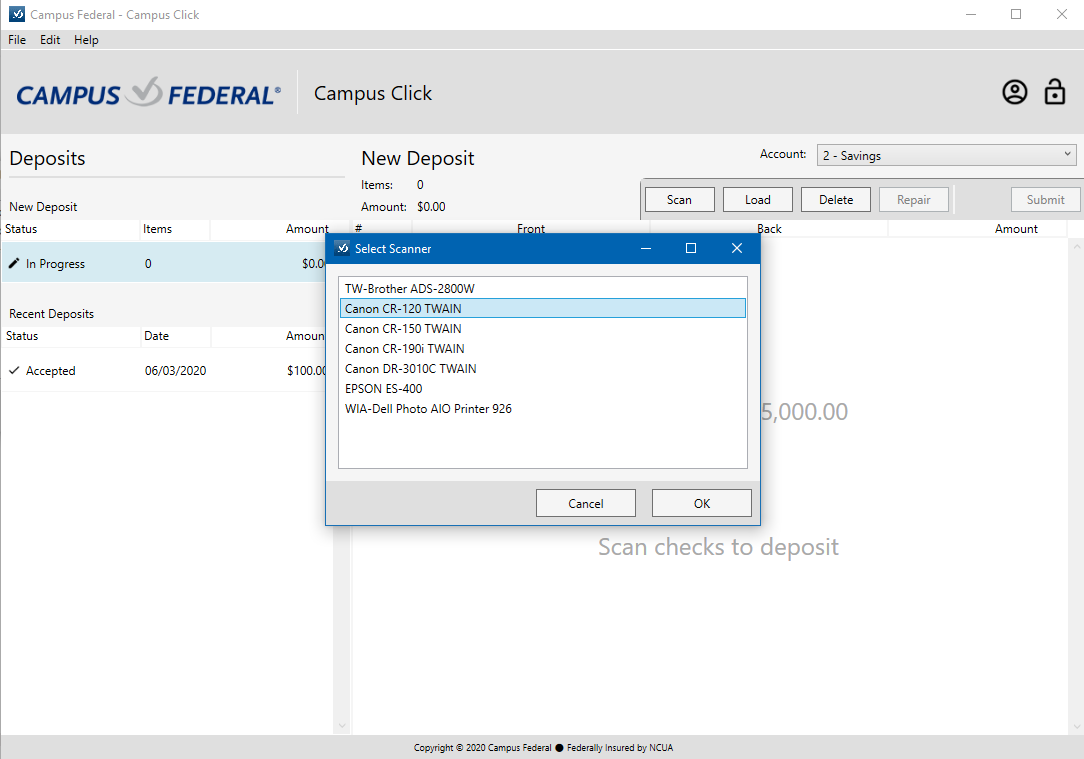
Task: Cancel the Select Scanner dialog
Action: (586, 503)
